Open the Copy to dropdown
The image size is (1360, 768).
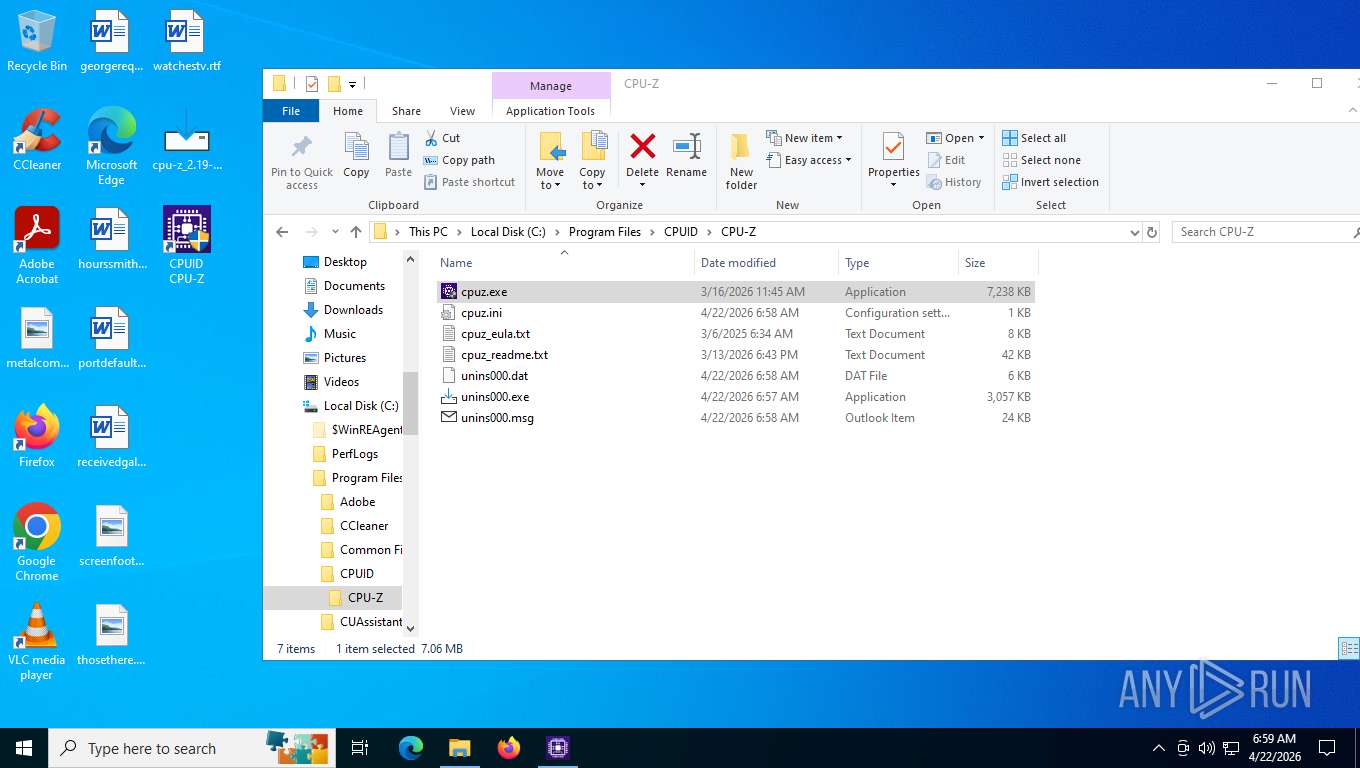point(592,161)
